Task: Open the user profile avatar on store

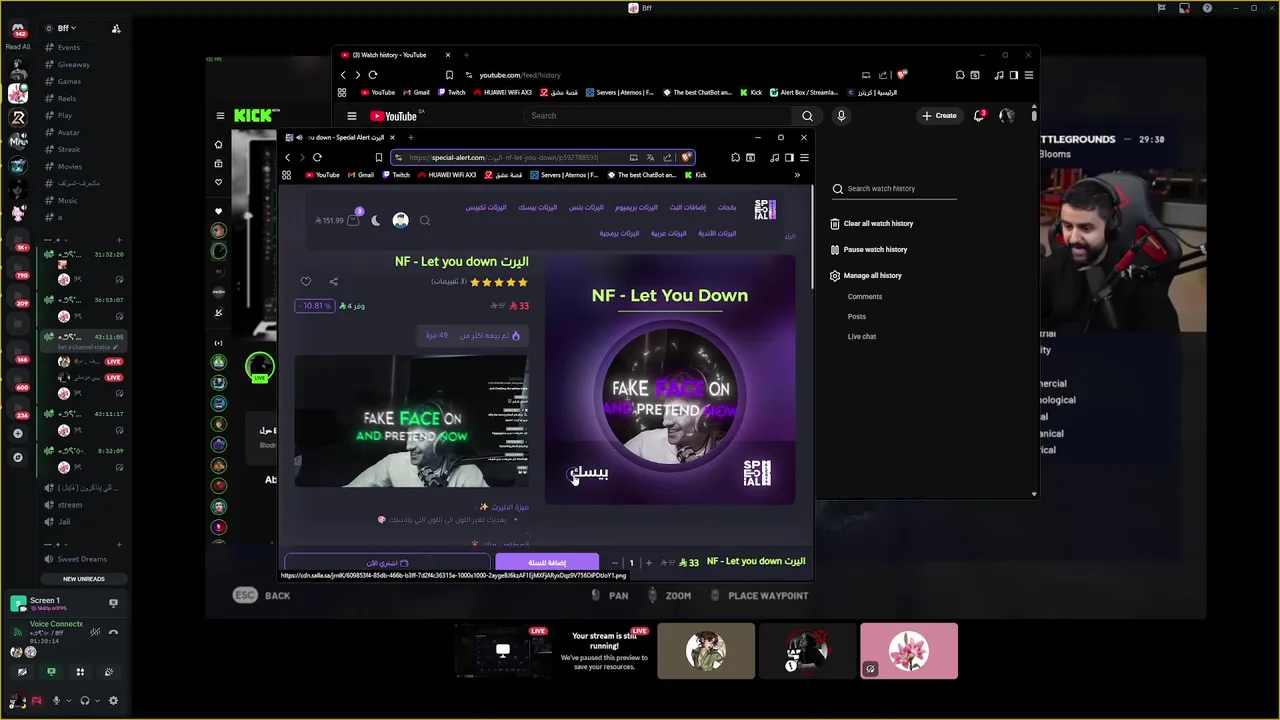Action: point(401,220)
